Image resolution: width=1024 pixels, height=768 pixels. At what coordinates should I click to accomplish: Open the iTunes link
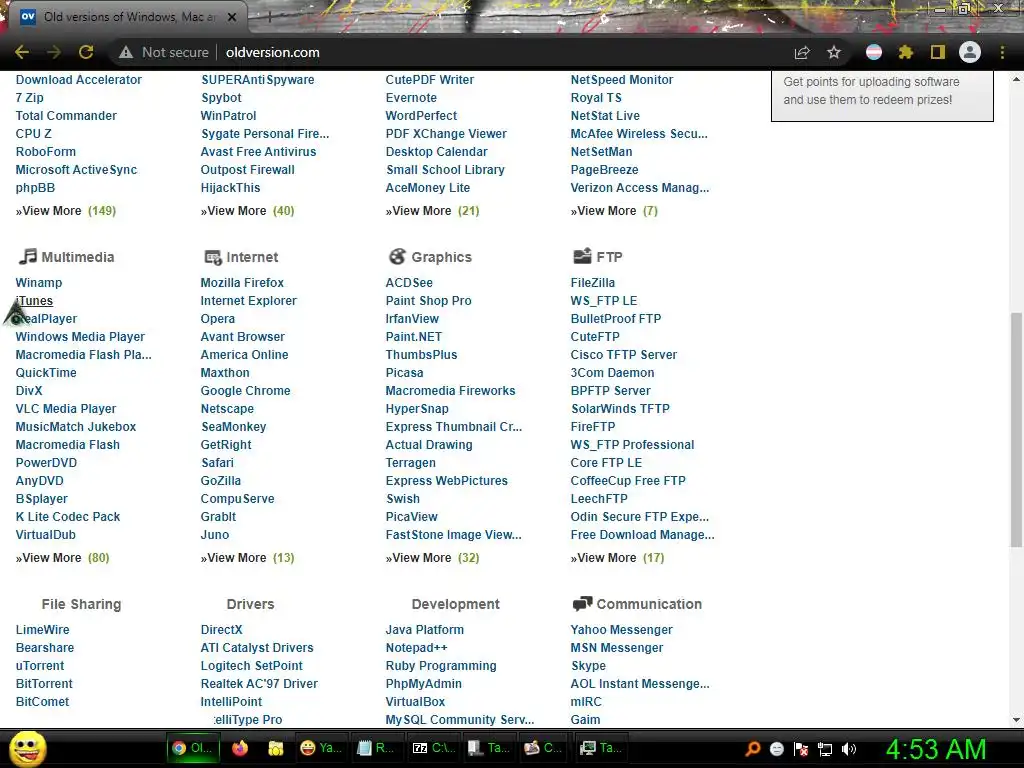tap(34, 300)
